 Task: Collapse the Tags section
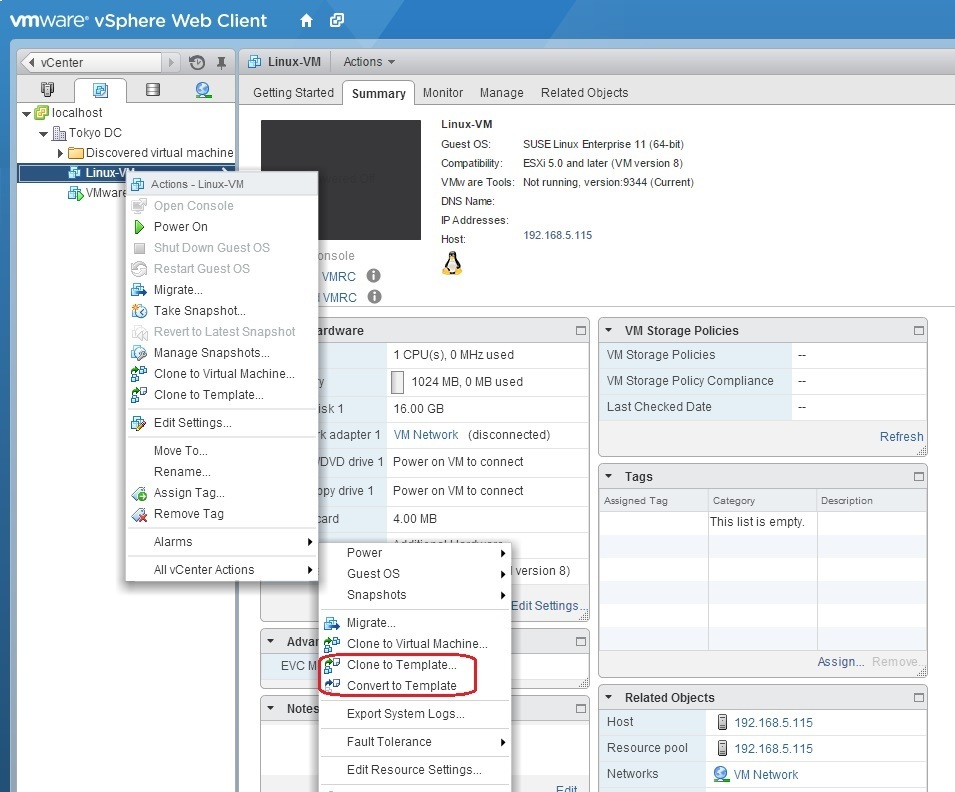pos(608,476)
